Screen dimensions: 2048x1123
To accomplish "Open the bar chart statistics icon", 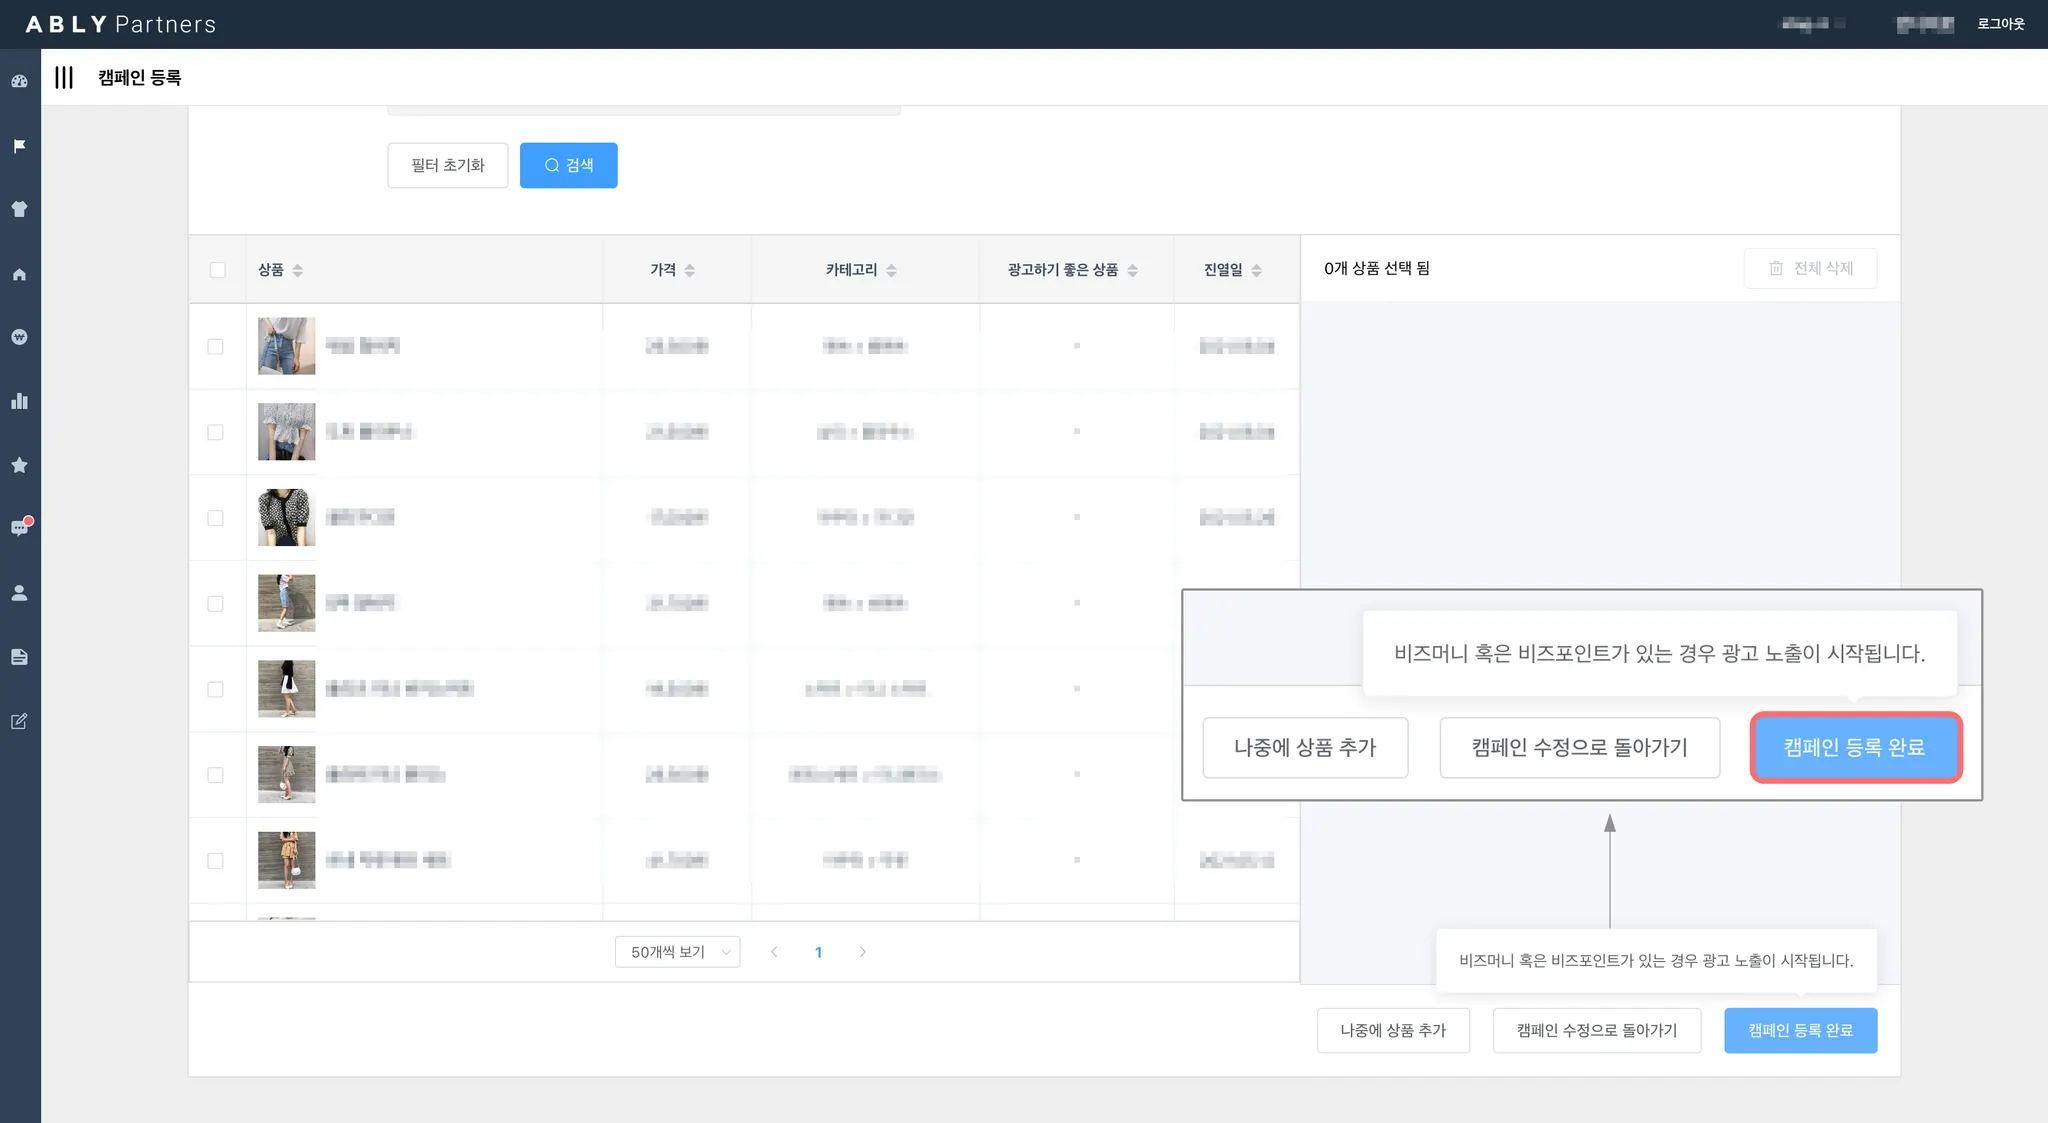I will pyautogui.click(x=19, y=401).
